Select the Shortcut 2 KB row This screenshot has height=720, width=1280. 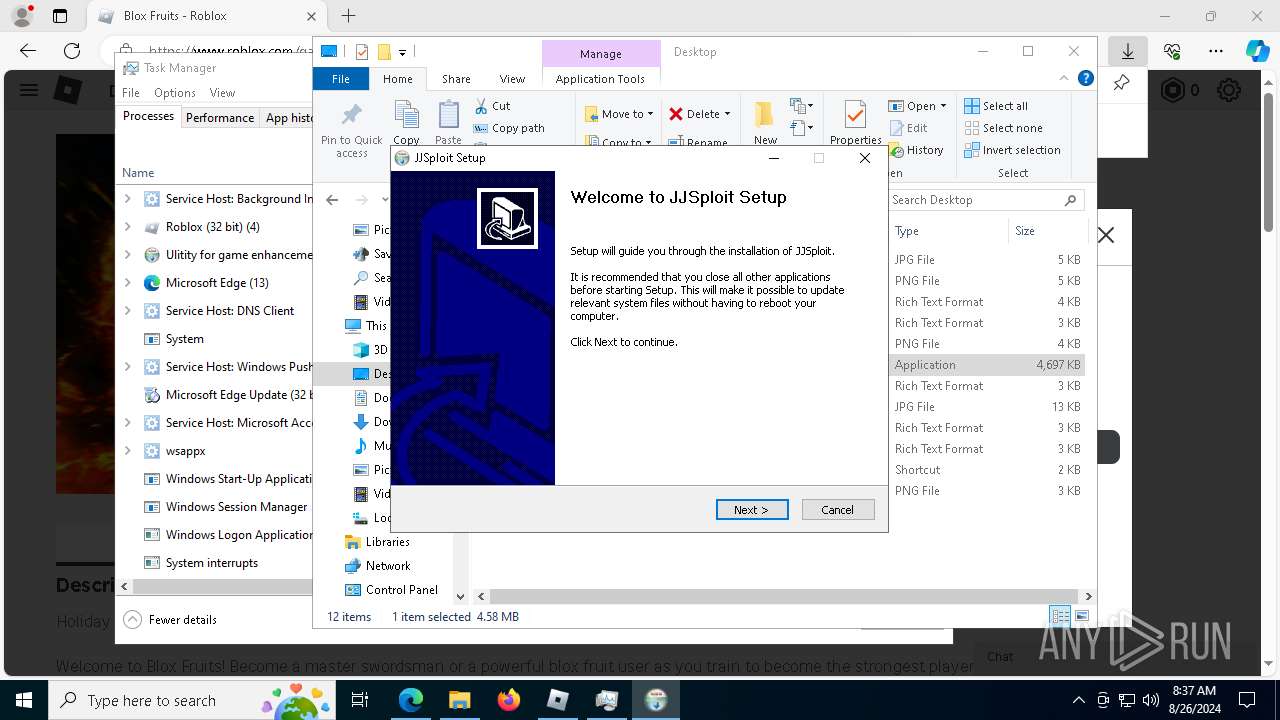tap(988, 470)
